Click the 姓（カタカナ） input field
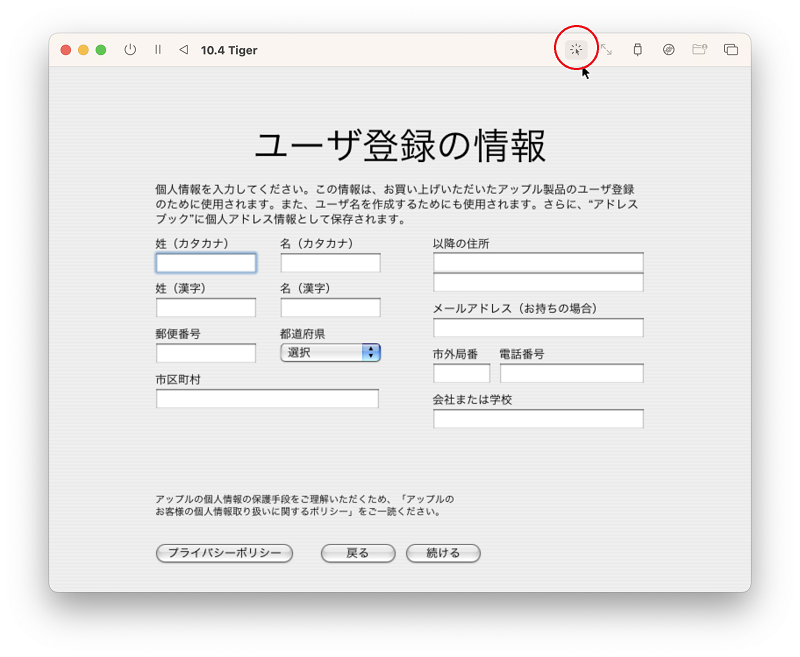Image resolution: width=800 pixels, height=657 pixels. point(206,263)
